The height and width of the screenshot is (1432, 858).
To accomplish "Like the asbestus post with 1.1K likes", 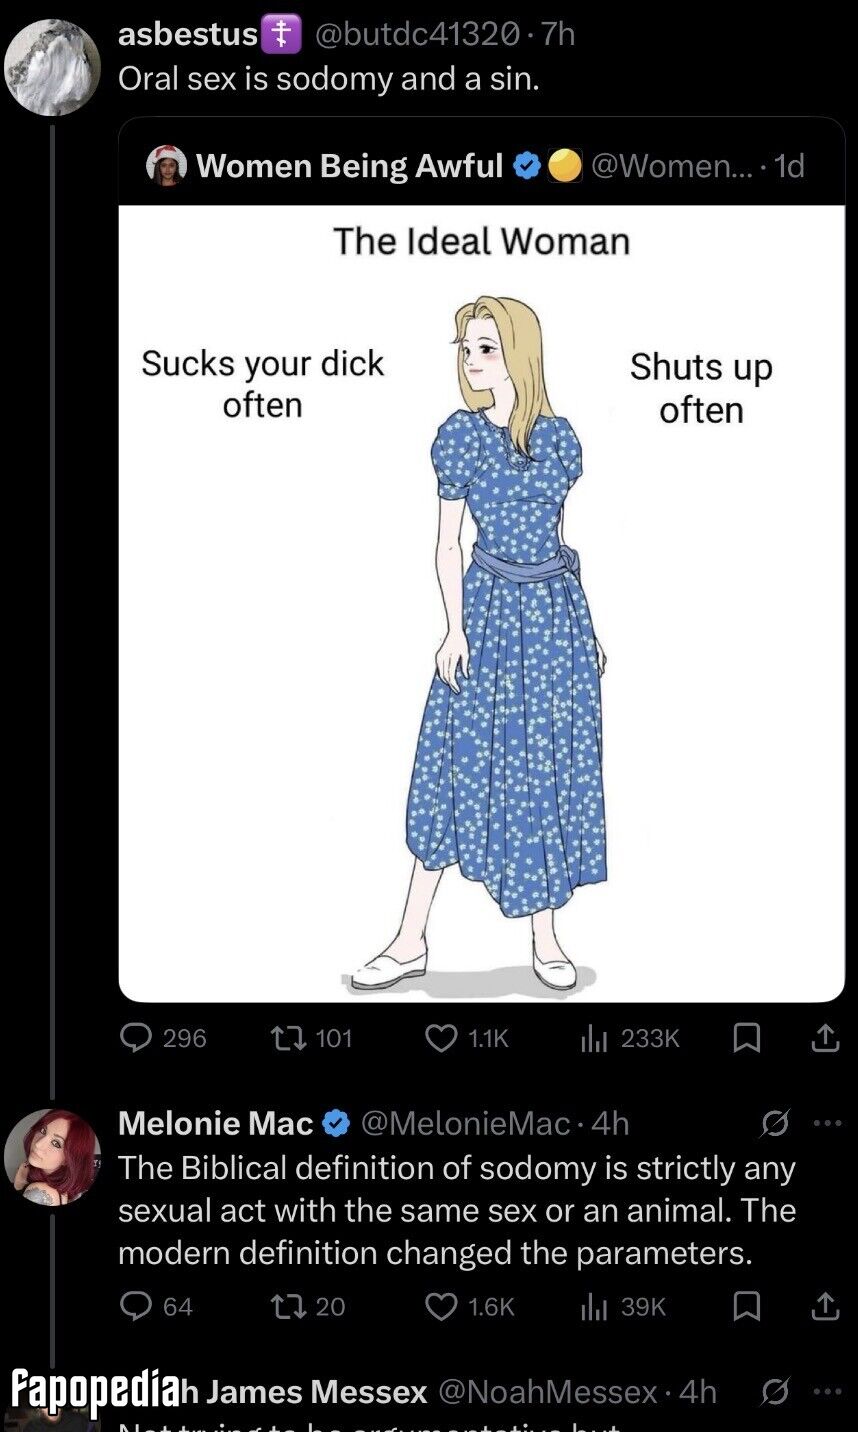I will (x=467, y=1038).
